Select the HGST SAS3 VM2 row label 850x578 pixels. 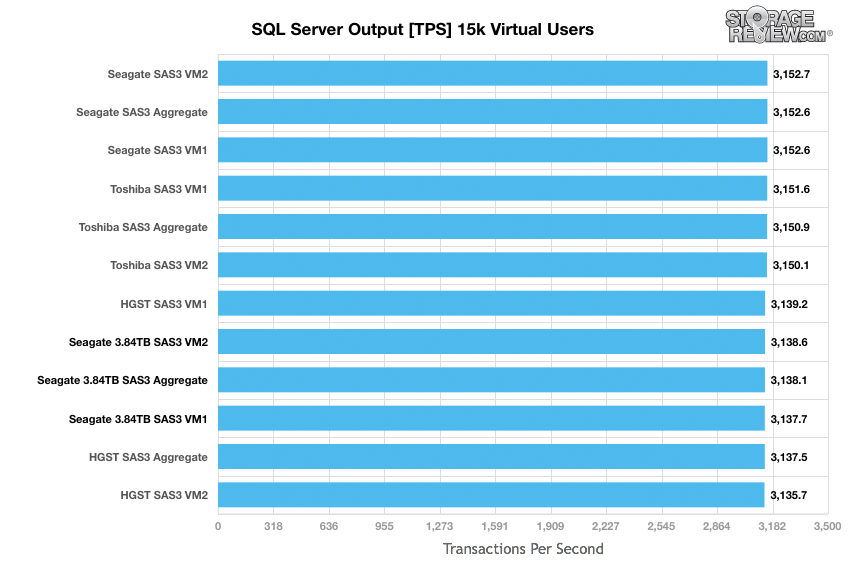(x=164, y=495)
